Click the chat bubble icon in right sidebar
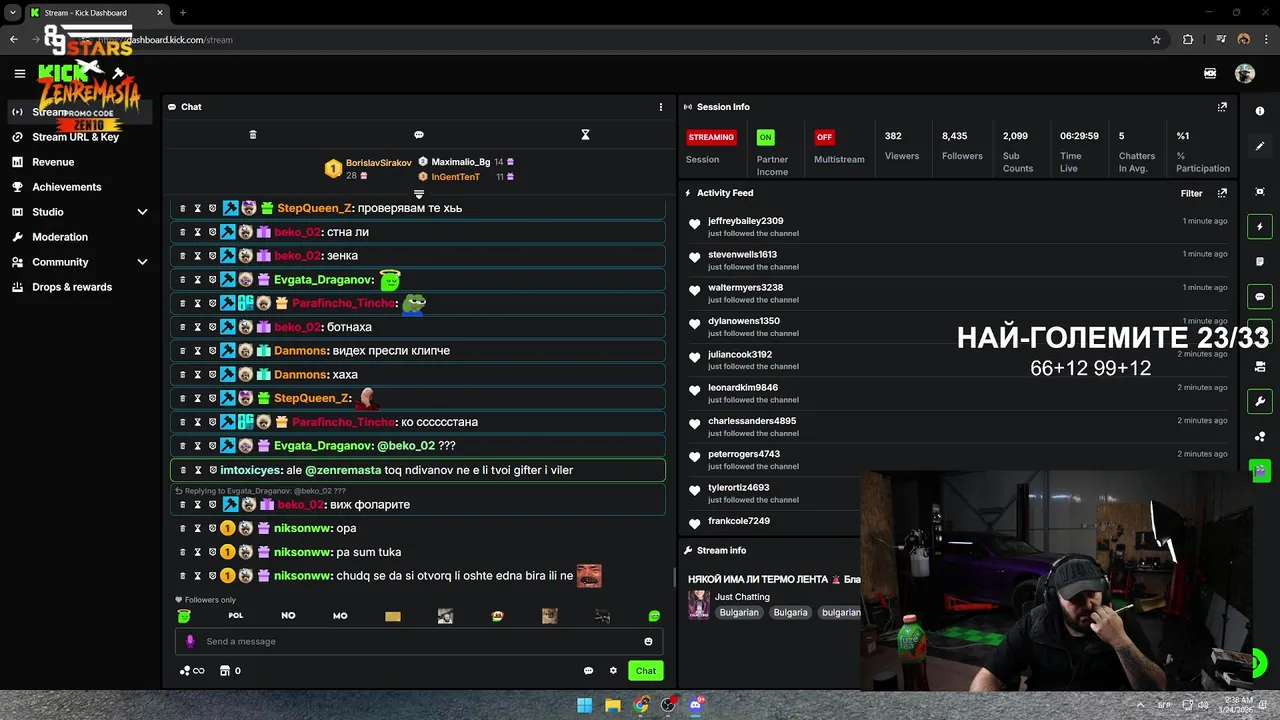Image resolution: width=1280 pixels, height=720 pixels. tap(1260, 297)
